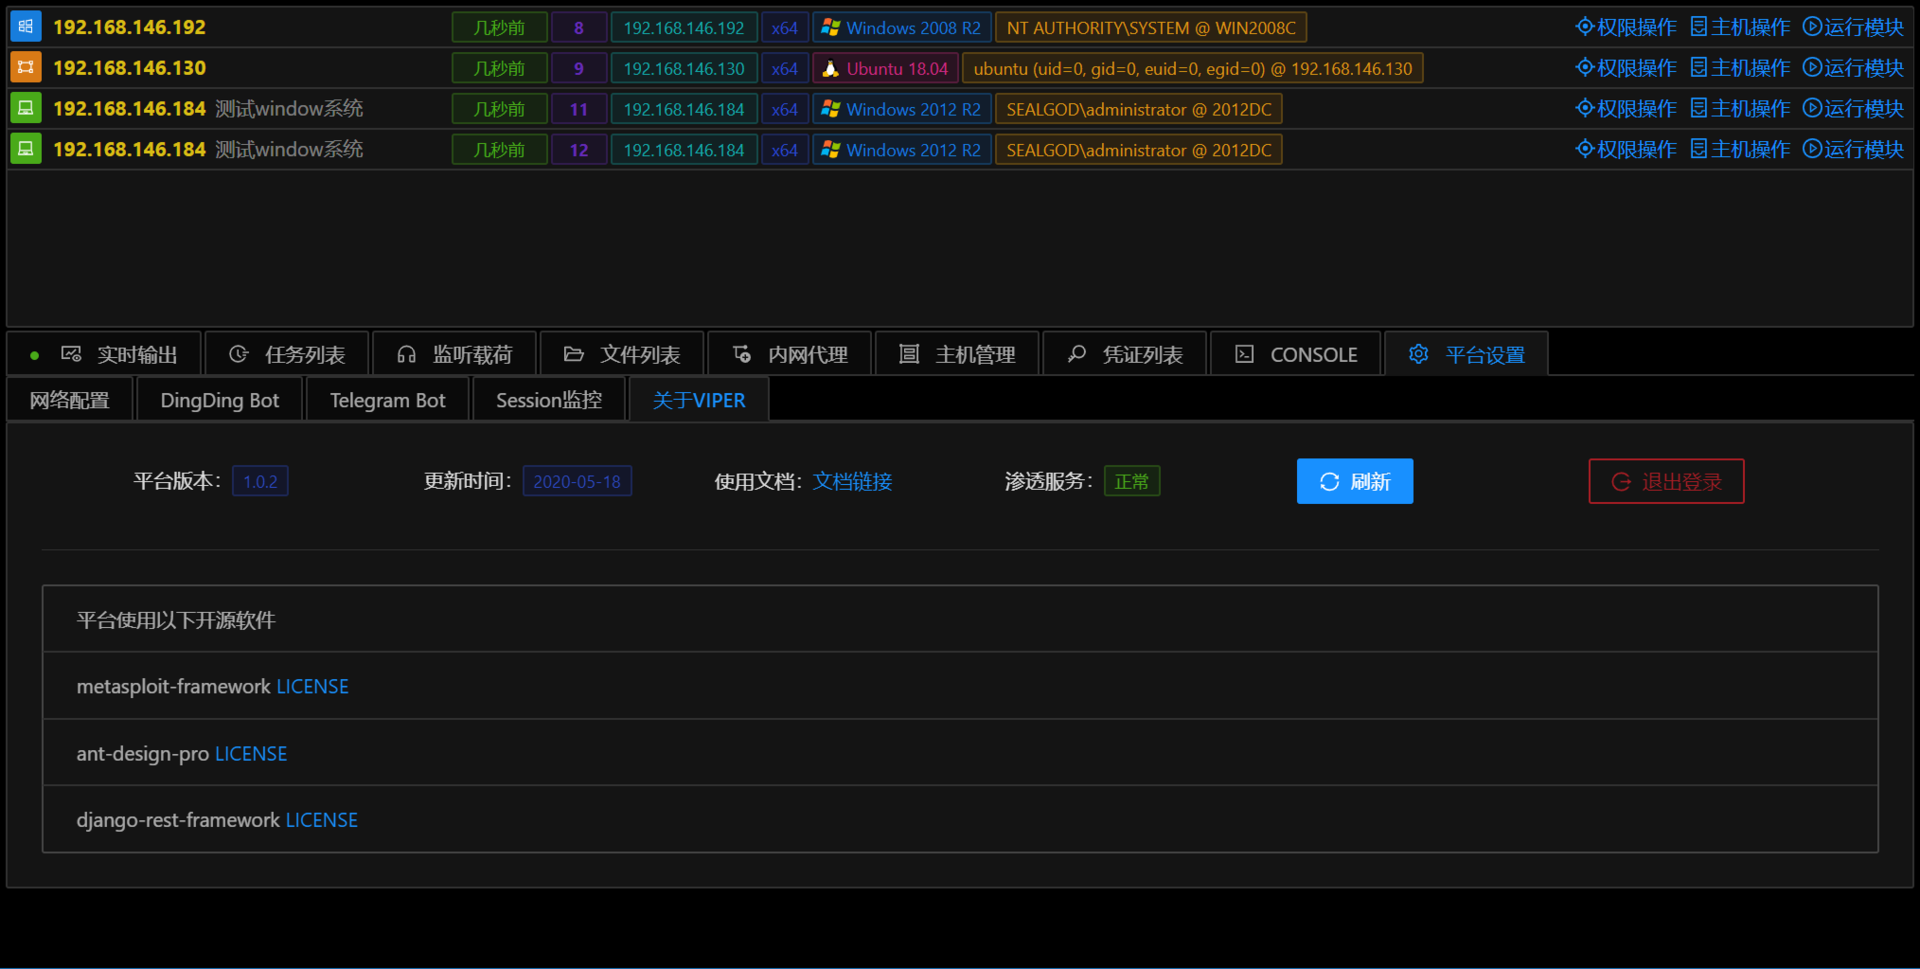Screen dimensions: 1920x969
Task: Click the ubuntu uid=0 user info tag
Action: coord(1193,69)
